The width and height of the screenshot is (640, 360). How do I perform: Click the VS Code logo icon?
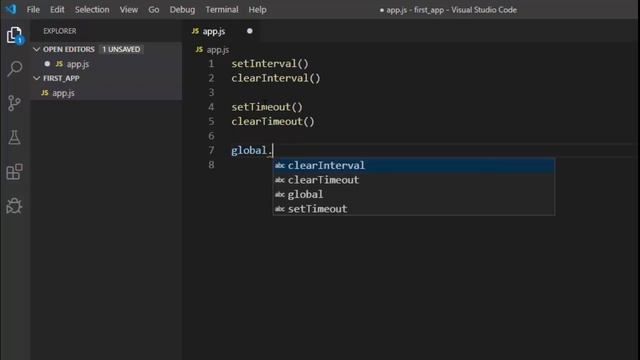(x=11, y=9)
